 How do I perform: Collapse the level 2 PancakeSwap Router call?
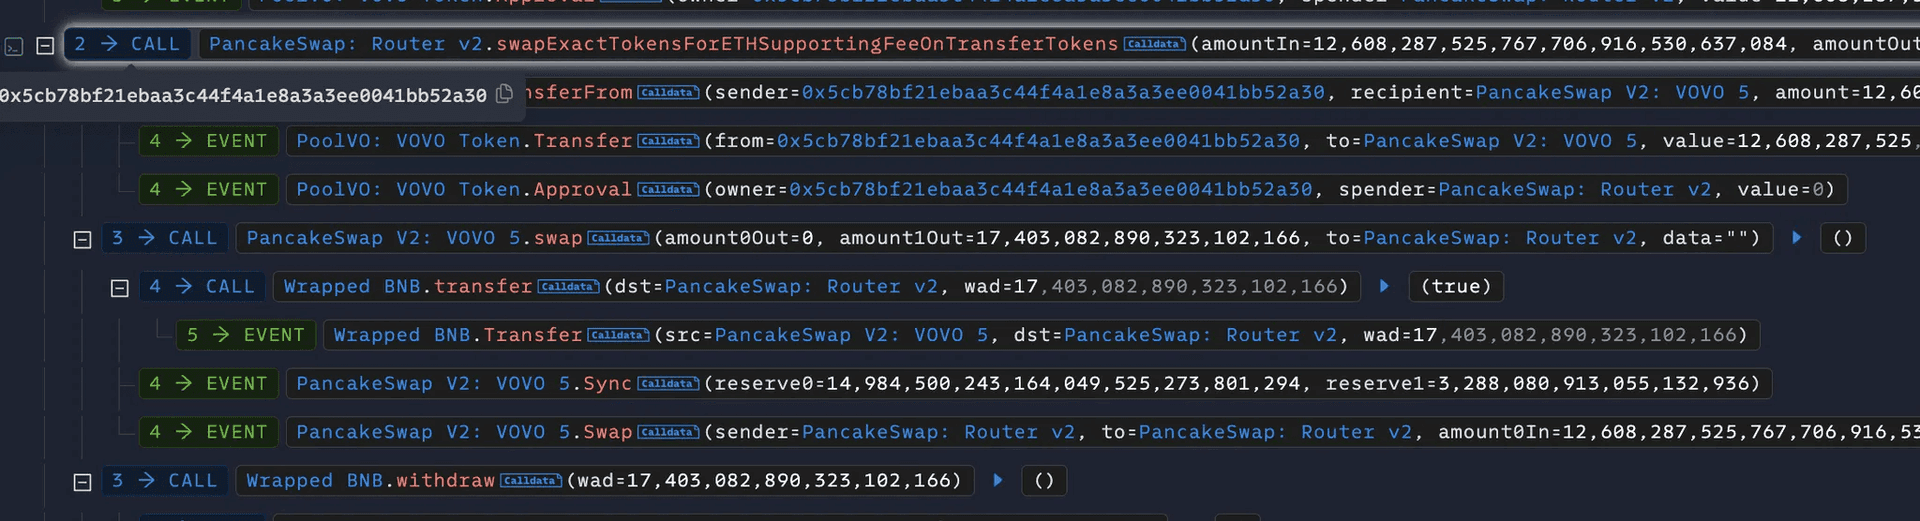45,46
